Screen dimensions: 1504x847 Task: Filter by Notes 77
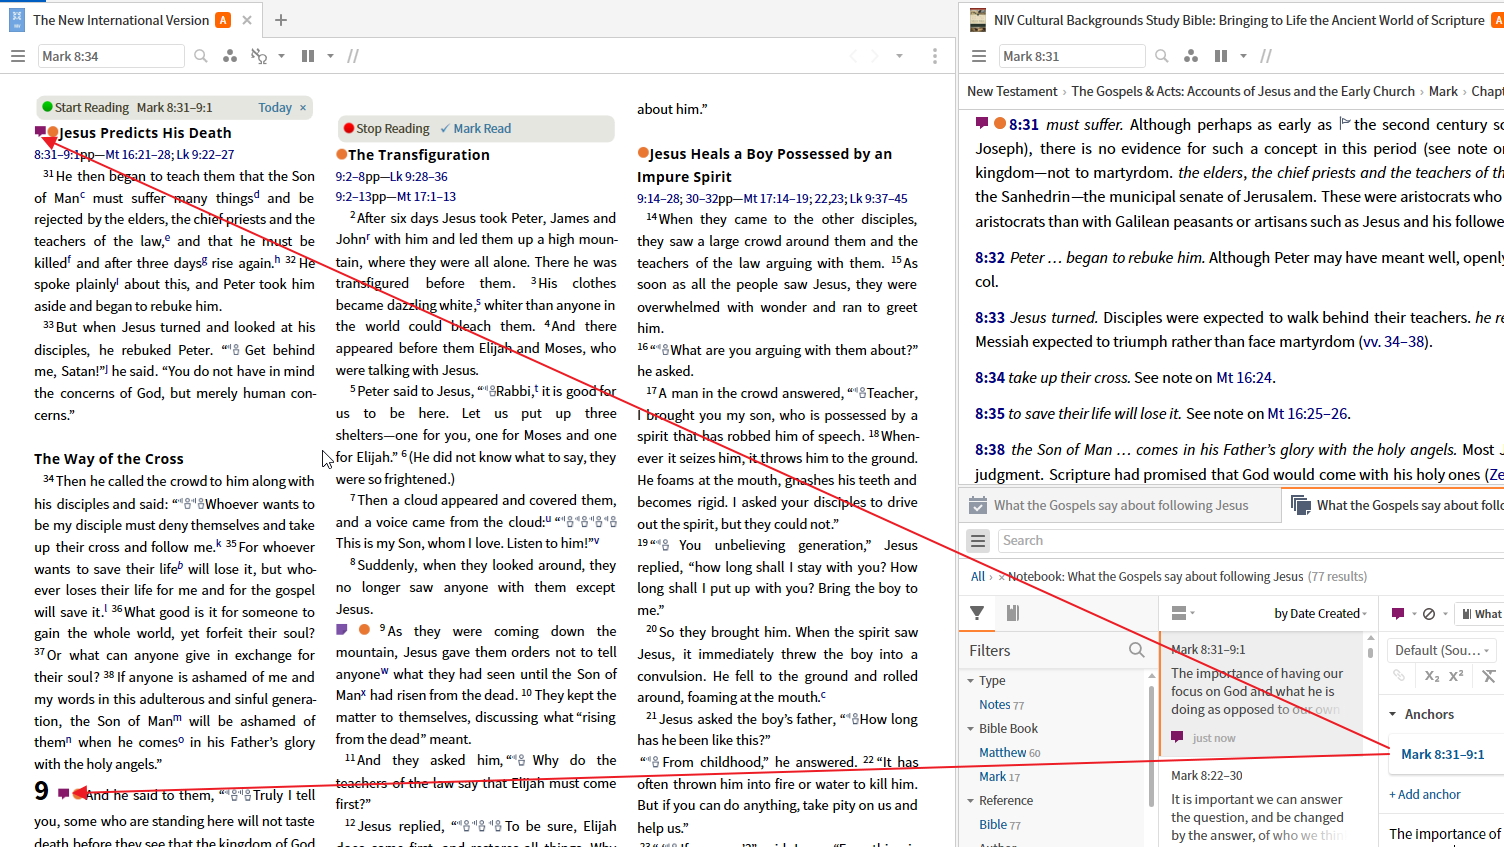click(1001, 705)
